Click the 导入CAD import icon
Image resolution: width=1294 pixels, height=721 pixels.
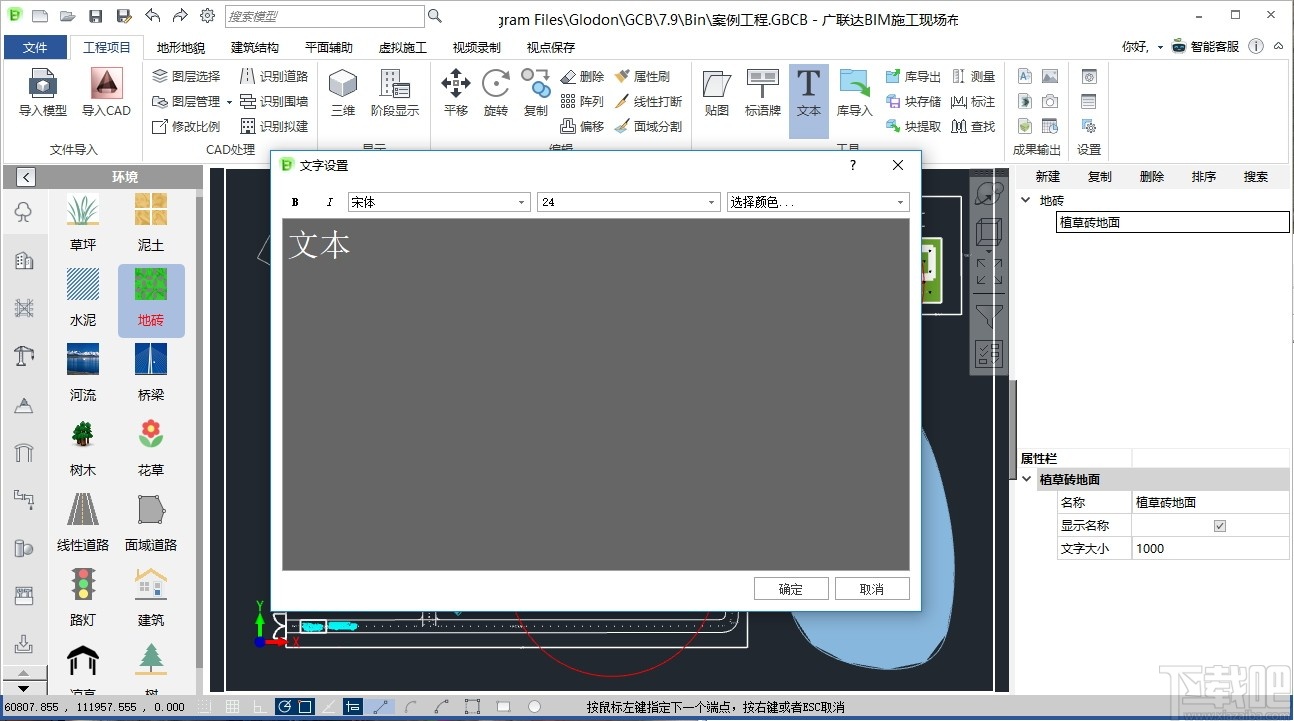pyautogui.click(x=106, y=93)
